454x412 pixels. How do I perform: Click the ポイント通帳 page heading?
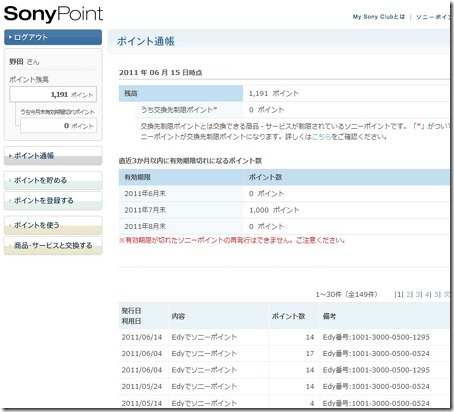click(146, 41)
